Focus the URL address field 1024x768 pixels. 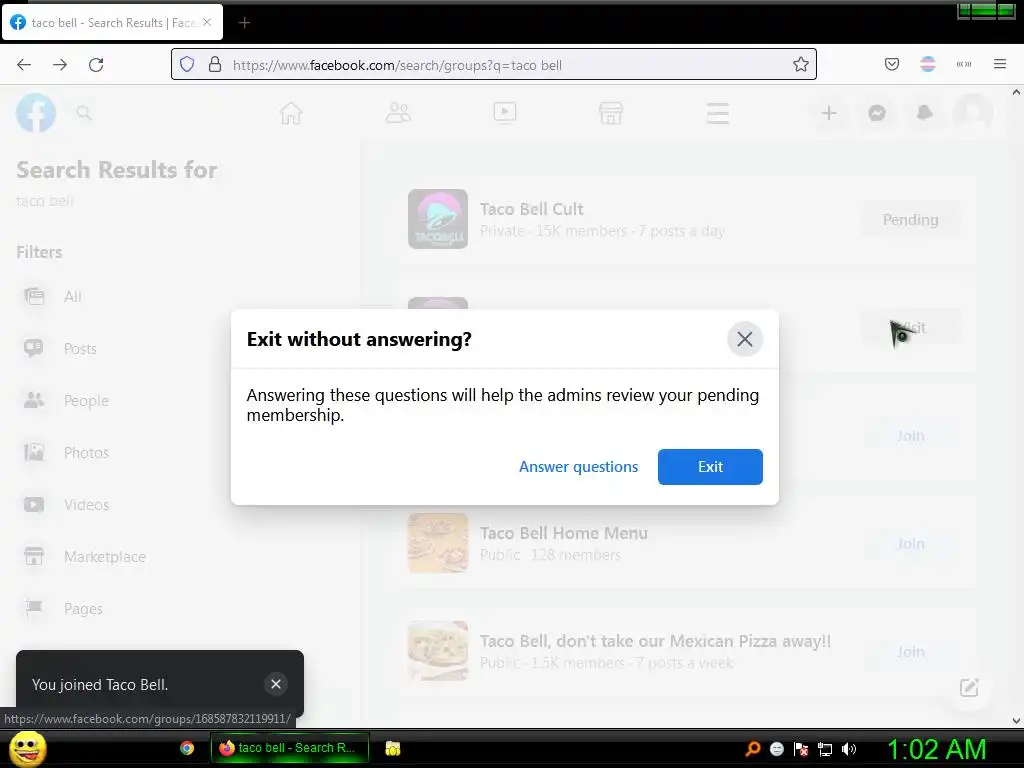click(494, 65)
